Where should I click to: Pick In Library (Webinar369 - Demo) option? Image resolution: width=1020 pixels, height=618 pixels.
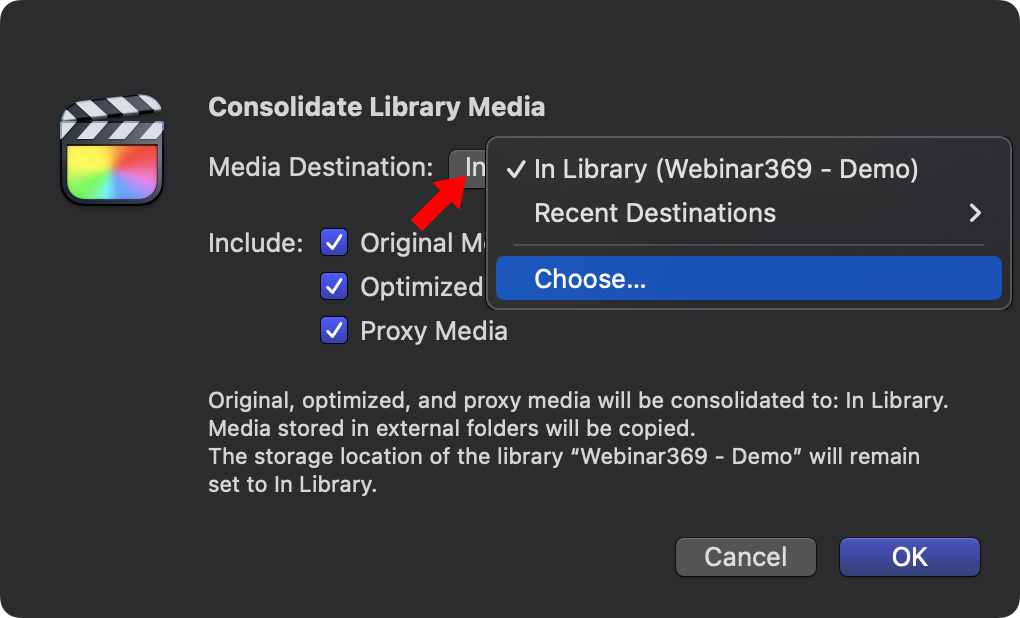click(726, 169)
